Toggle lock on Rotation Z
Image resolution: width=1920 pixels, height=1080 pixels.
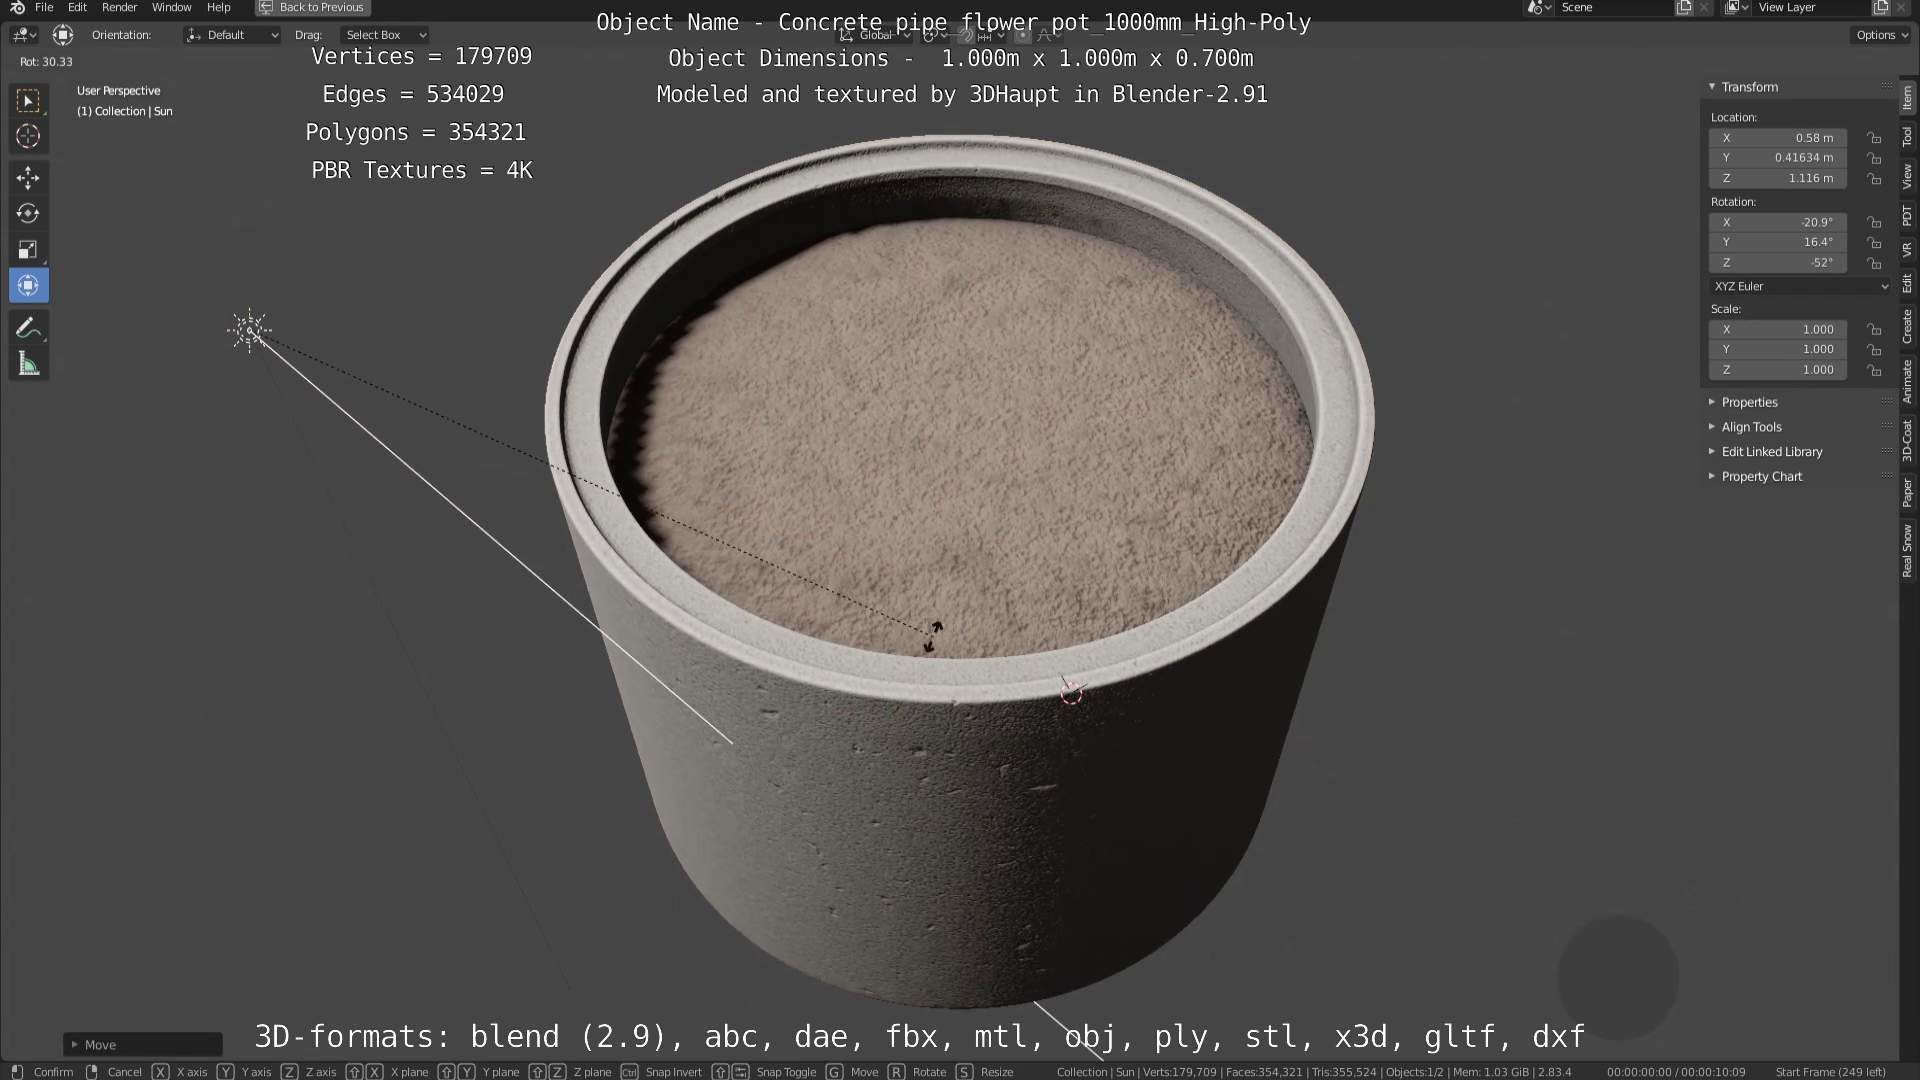(1875, 263)
